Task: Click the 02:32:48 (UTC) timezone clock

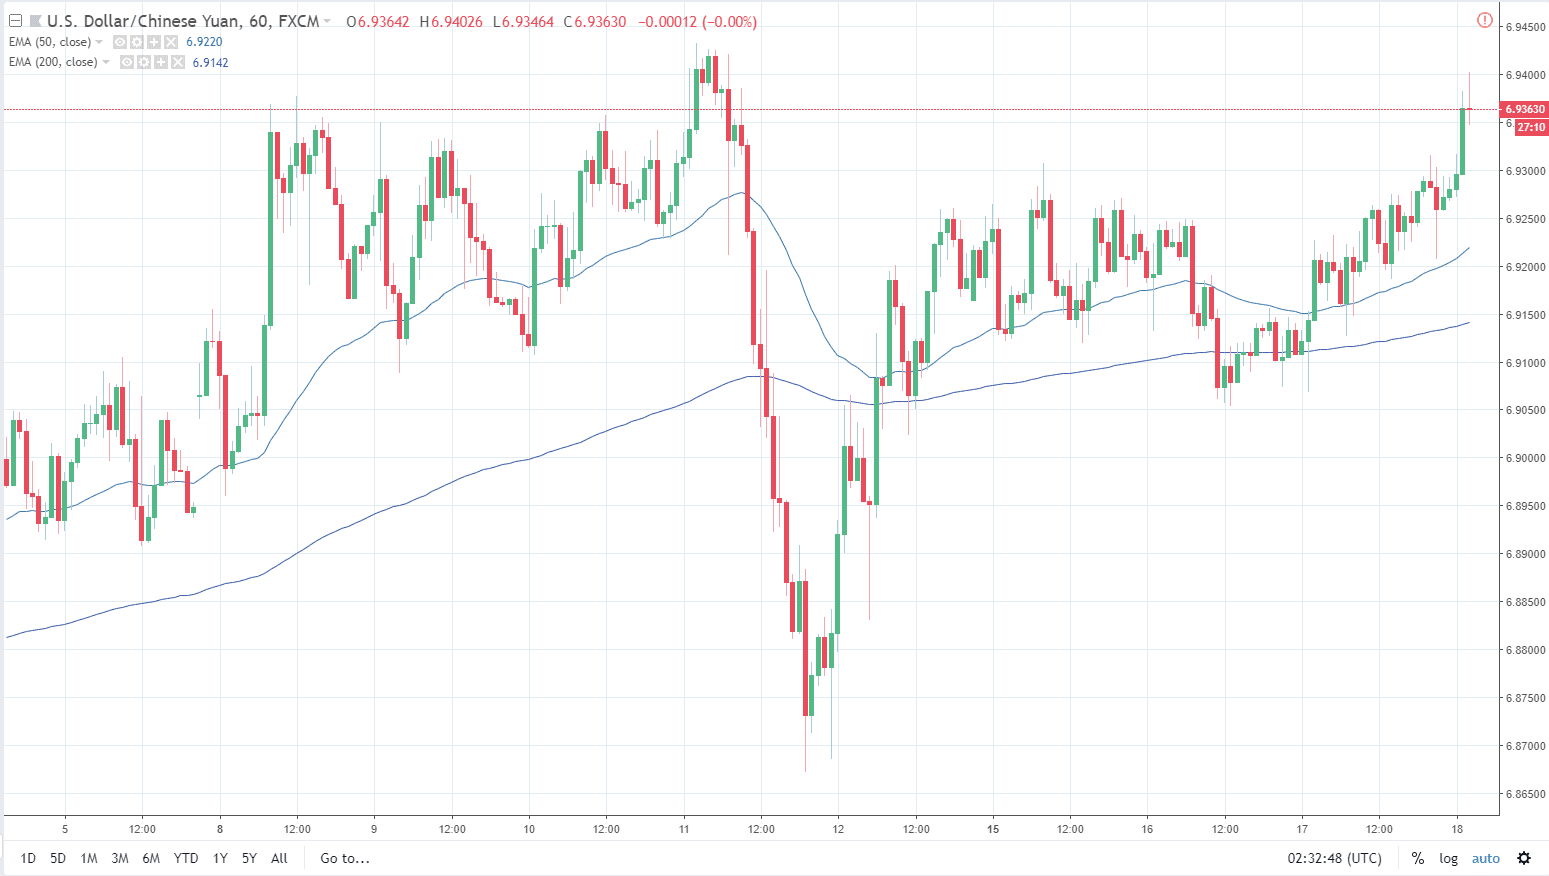Action: pos(1335,858)
